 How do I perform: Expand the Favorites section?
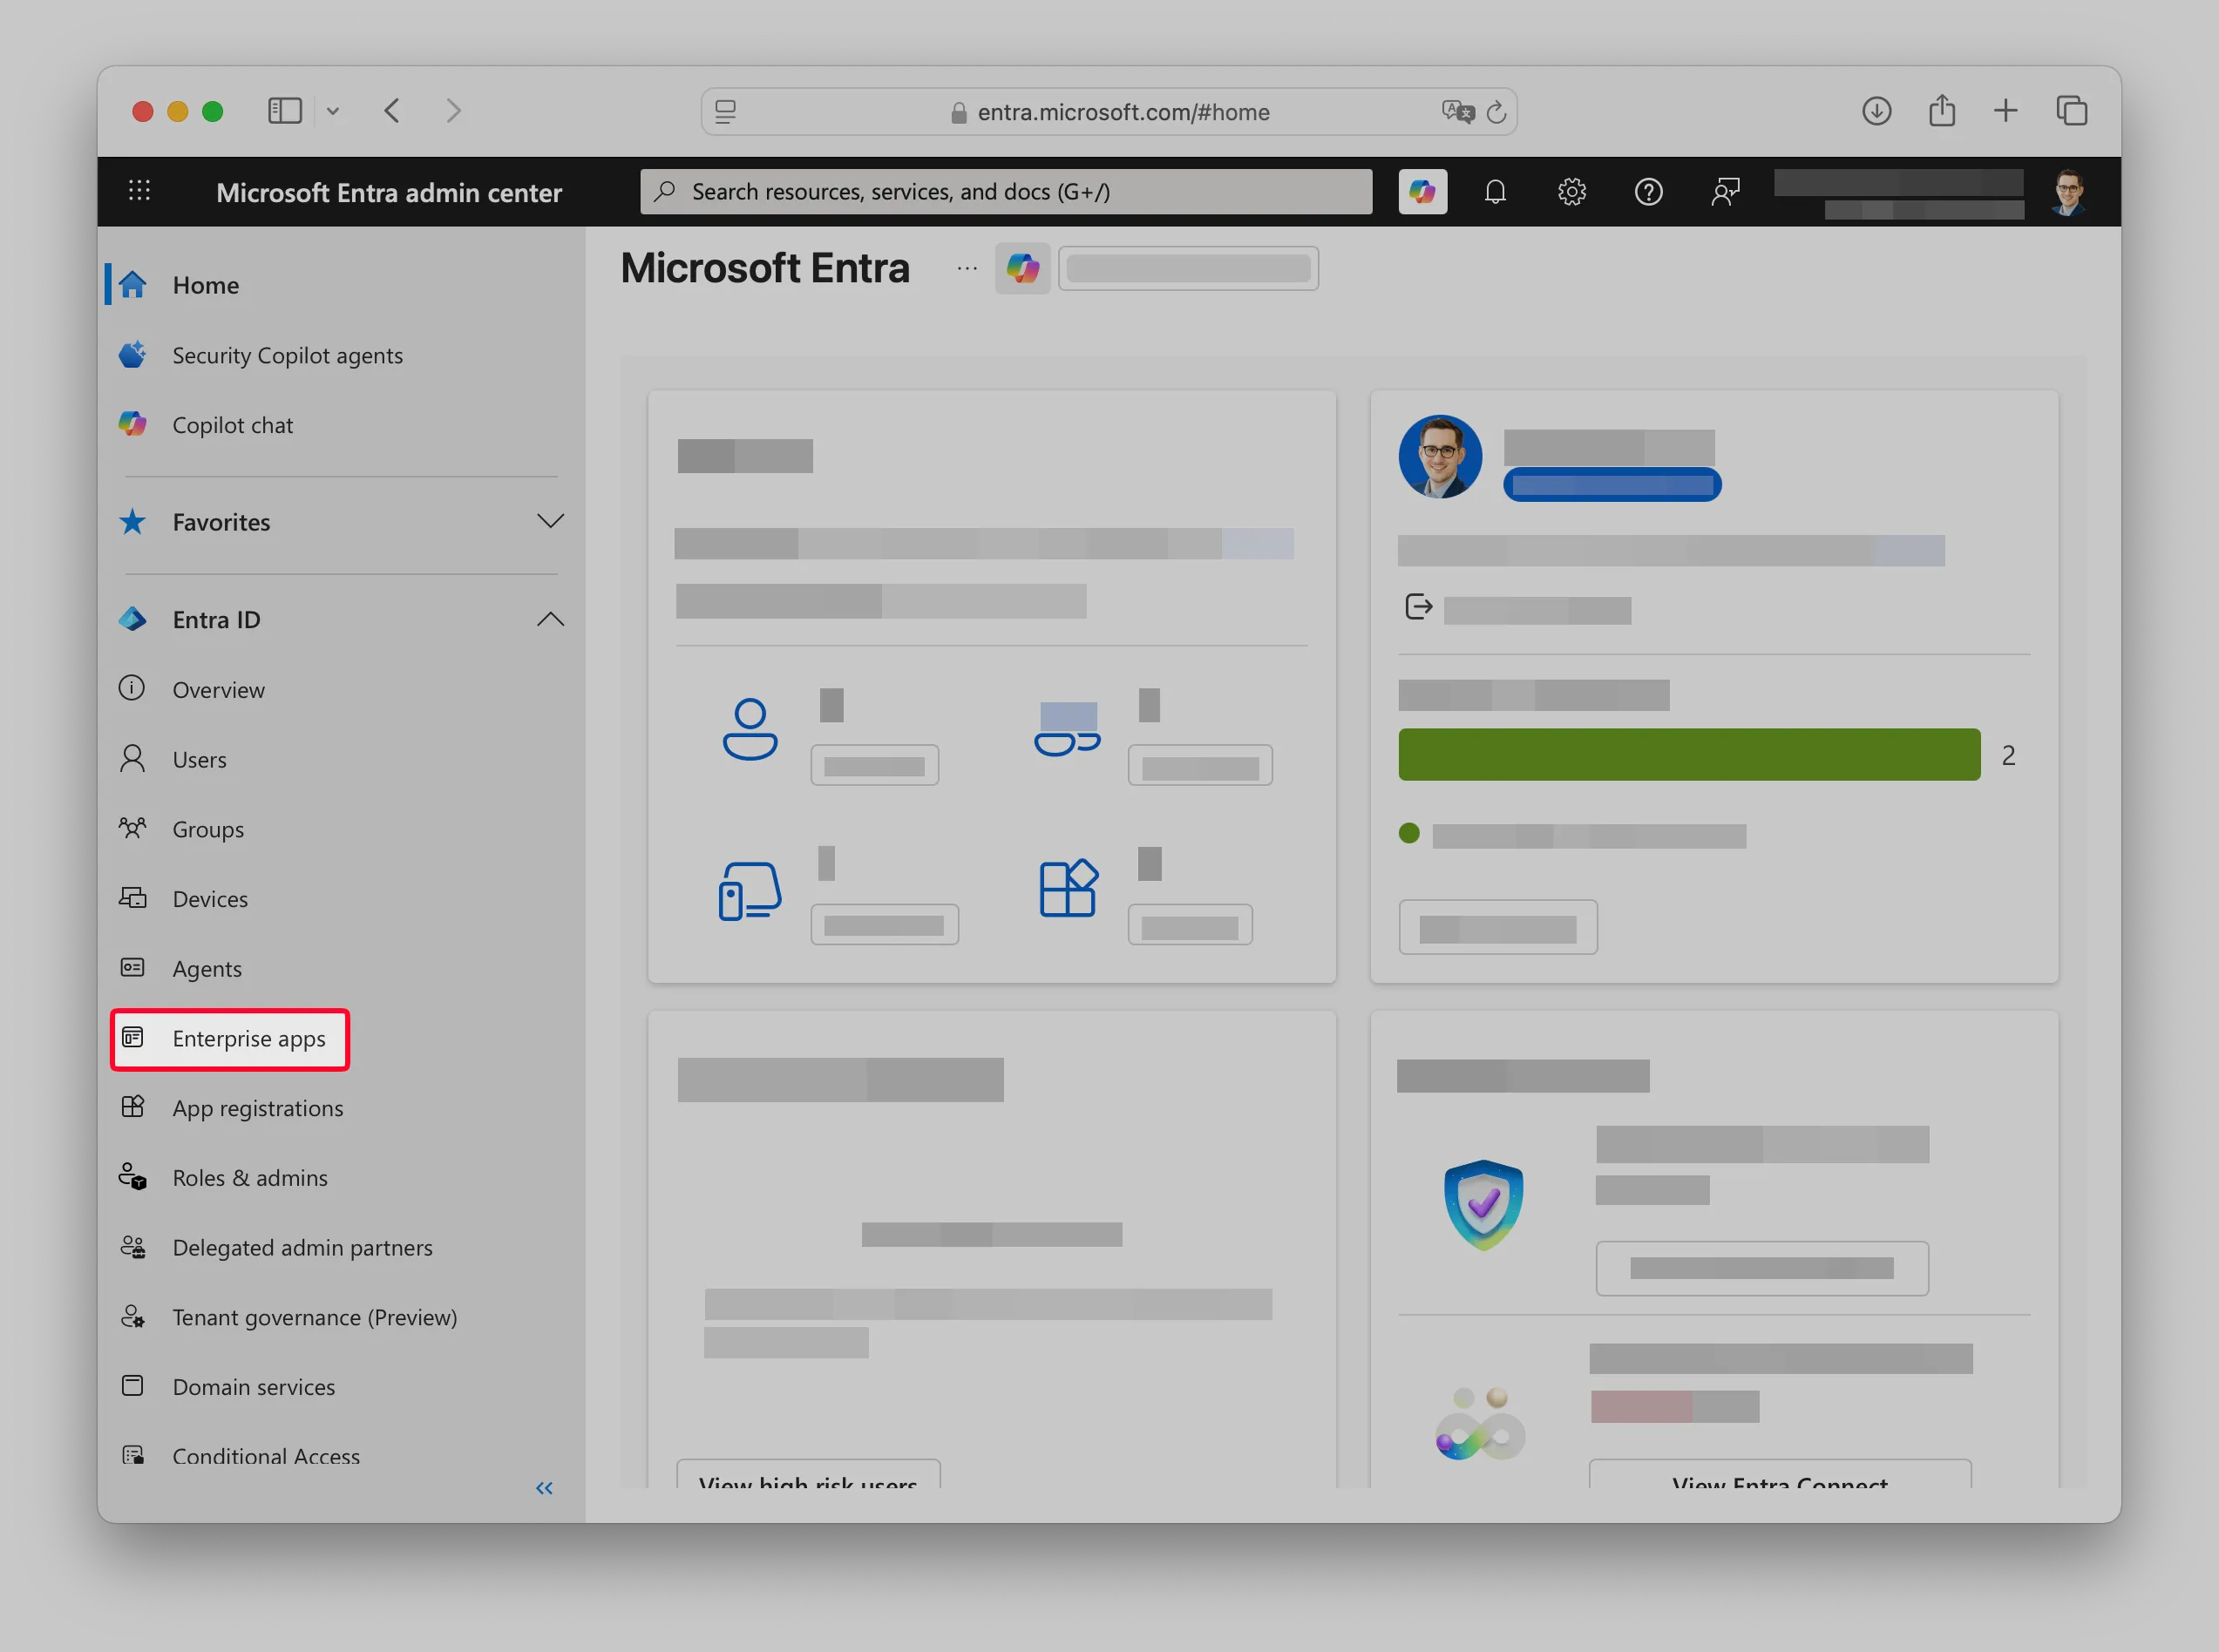550,521
